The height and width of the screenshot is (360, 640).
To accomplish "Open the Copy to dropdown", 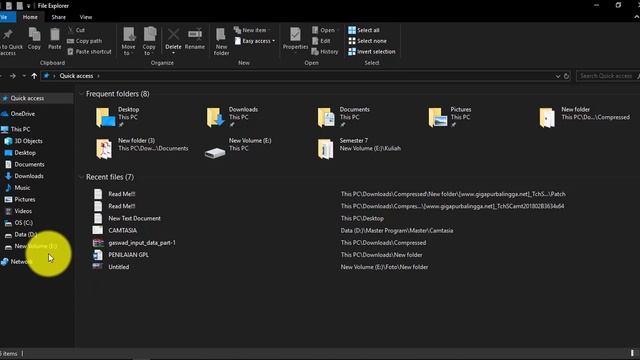I will click(149, 41).
